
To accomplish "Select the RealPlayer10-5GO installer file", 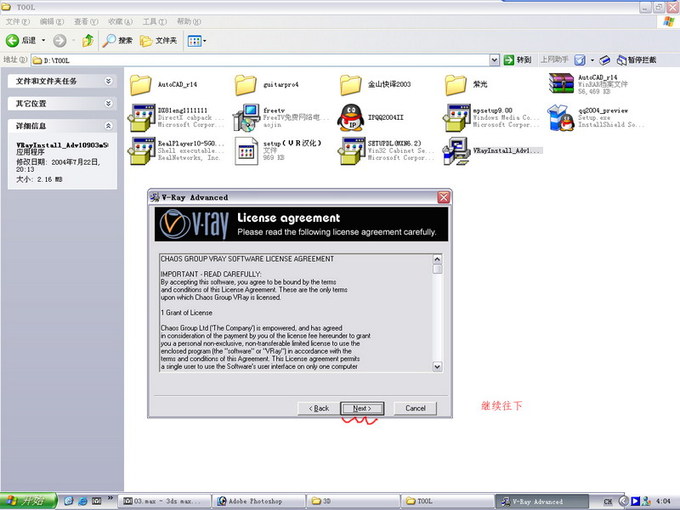I will tap(176, 150).
